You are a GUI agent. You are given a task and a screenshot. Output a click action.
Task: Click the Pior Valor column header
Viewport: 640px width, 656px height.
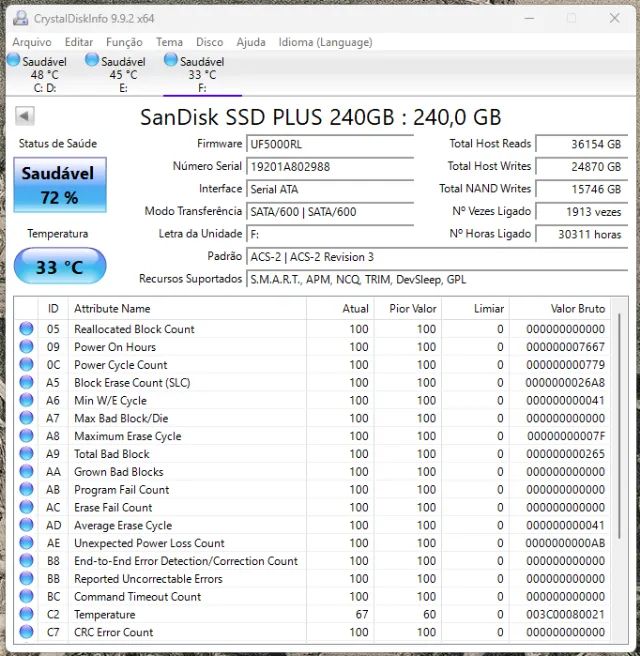point(408,309)
